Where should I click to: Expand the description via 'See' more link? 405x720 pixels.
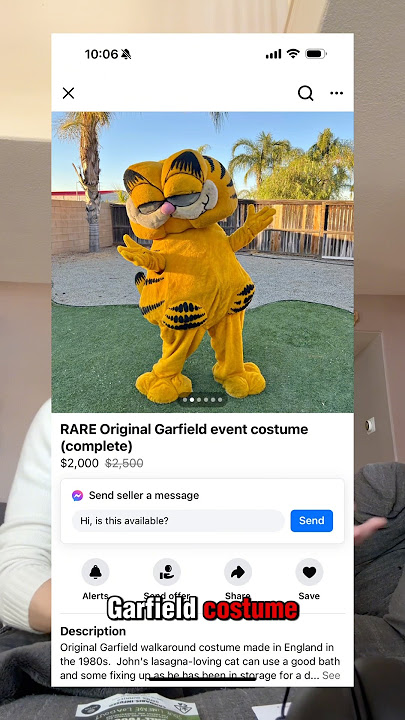coord(331,675)
